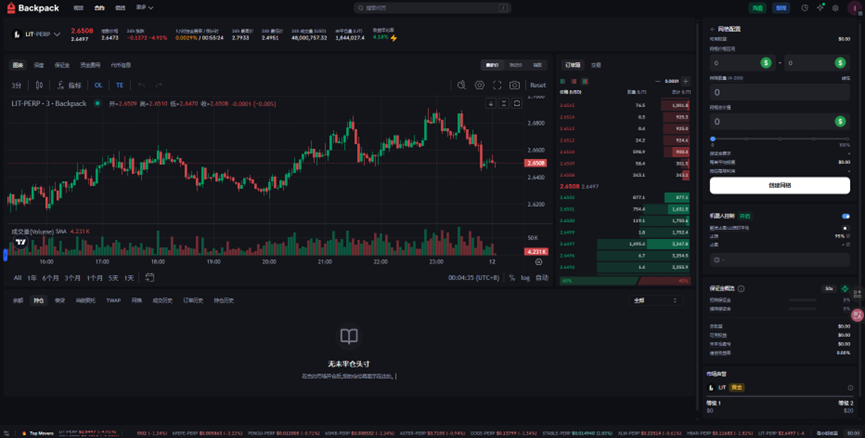Open the Backpack home logo

[x=33, y=8]
